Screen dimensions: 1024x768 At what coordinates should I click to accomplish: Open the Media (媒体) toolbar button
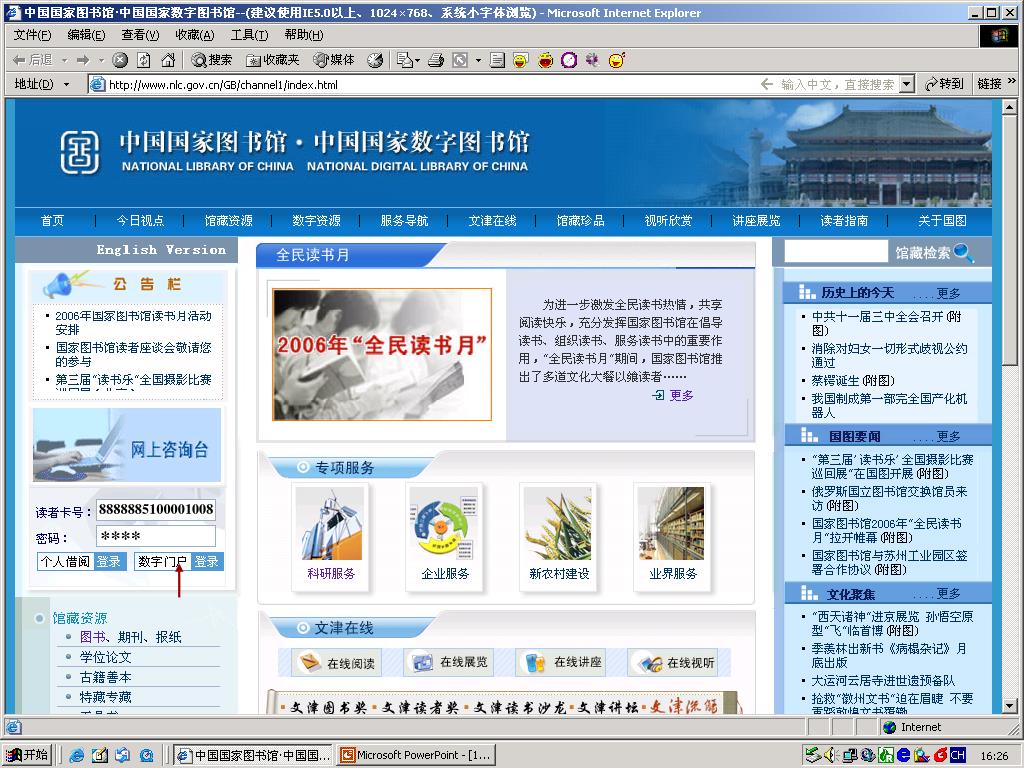click(334, 60)
